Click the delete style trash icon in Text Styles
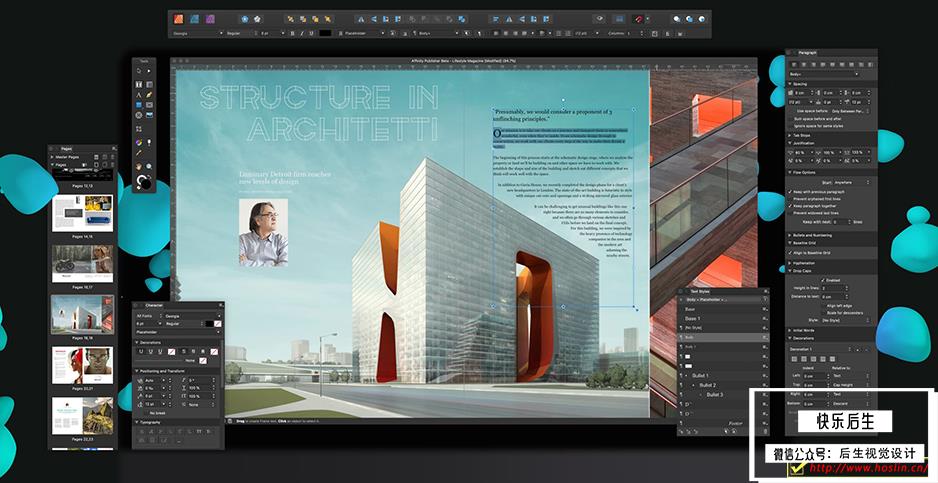 765,431
